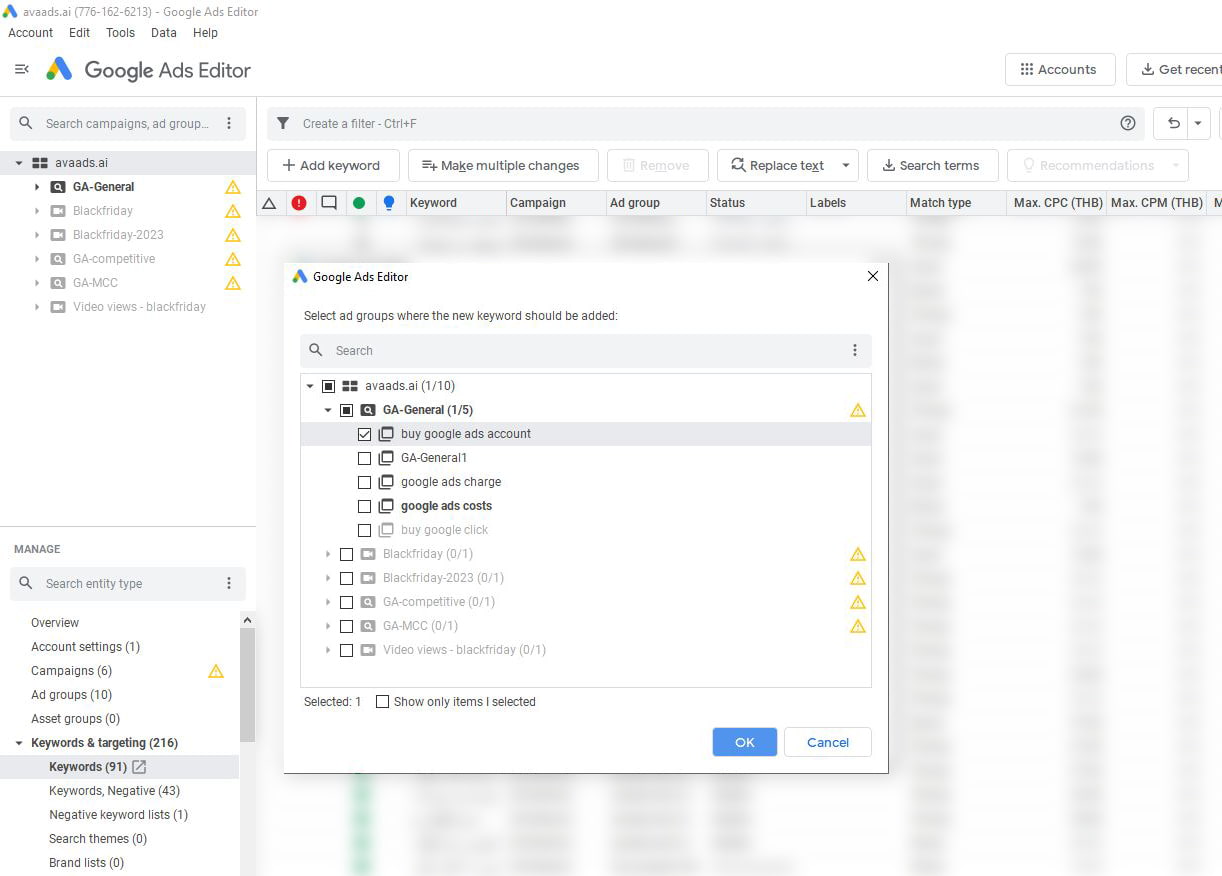1222x876 pixels.
Task: Click dialog warning icon for GA-General (1/5)
Action: coord(857,410)
